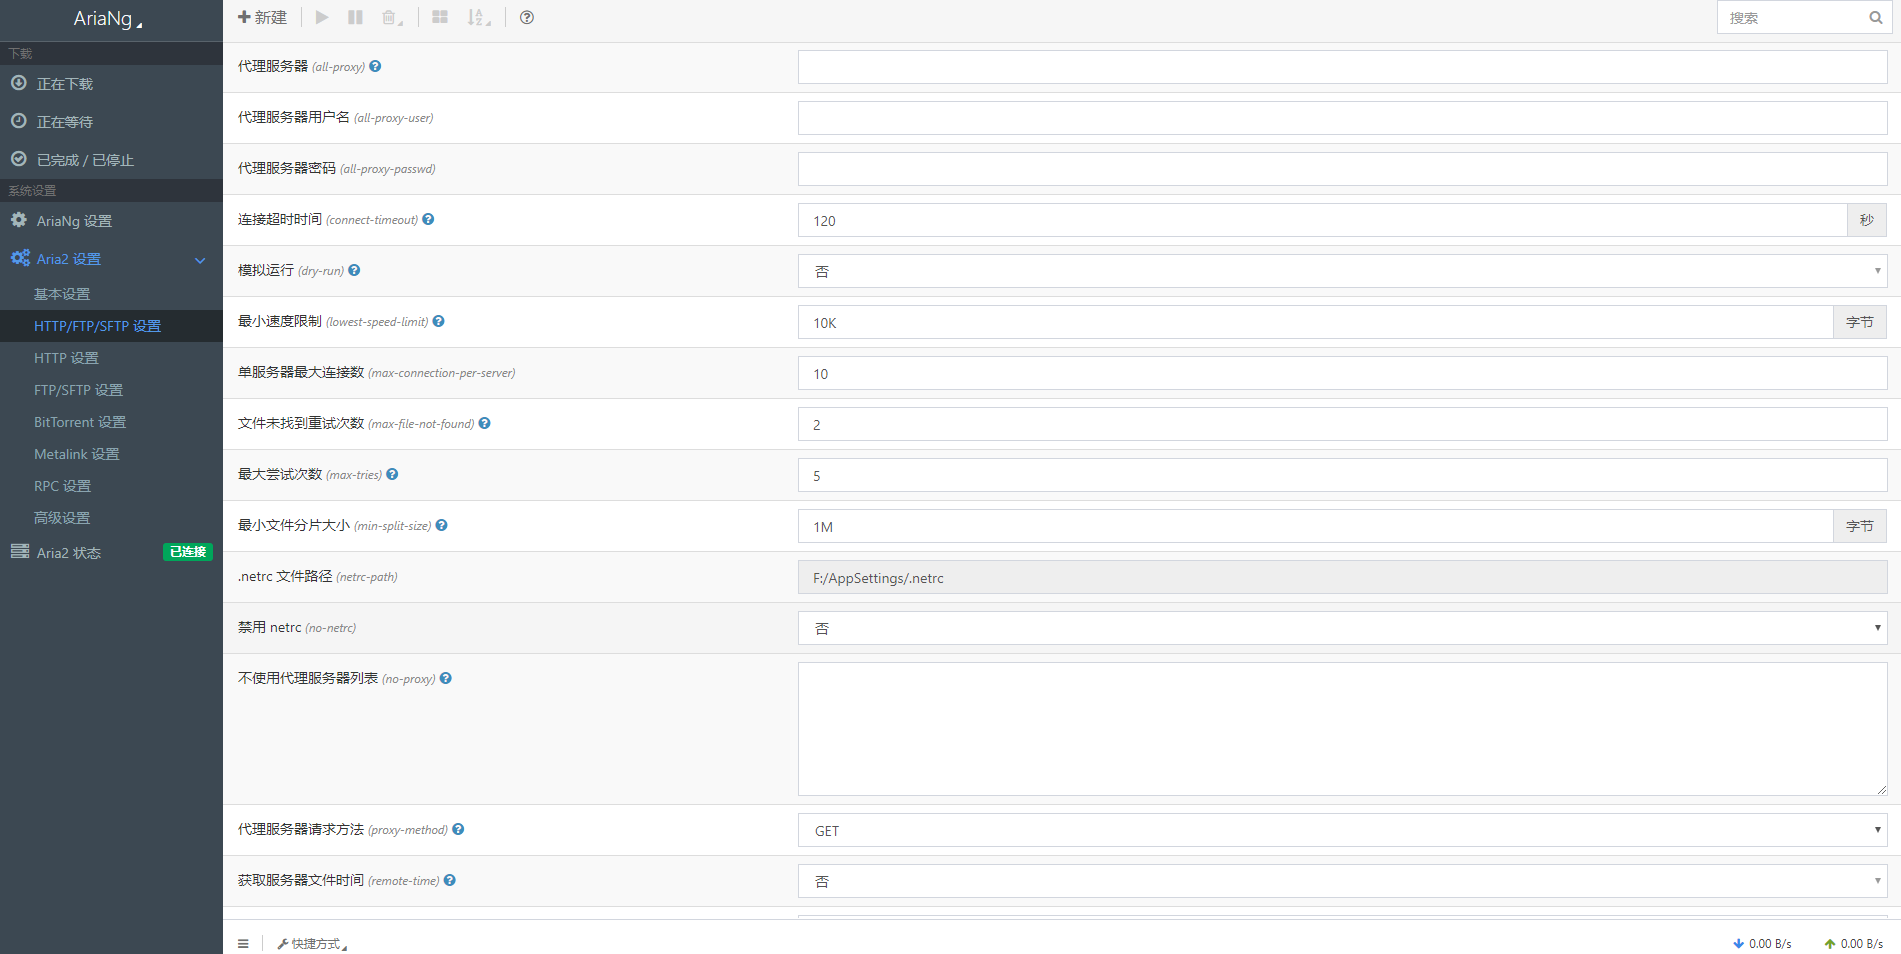Open help via question mark toolbar icon

[527, 17]
